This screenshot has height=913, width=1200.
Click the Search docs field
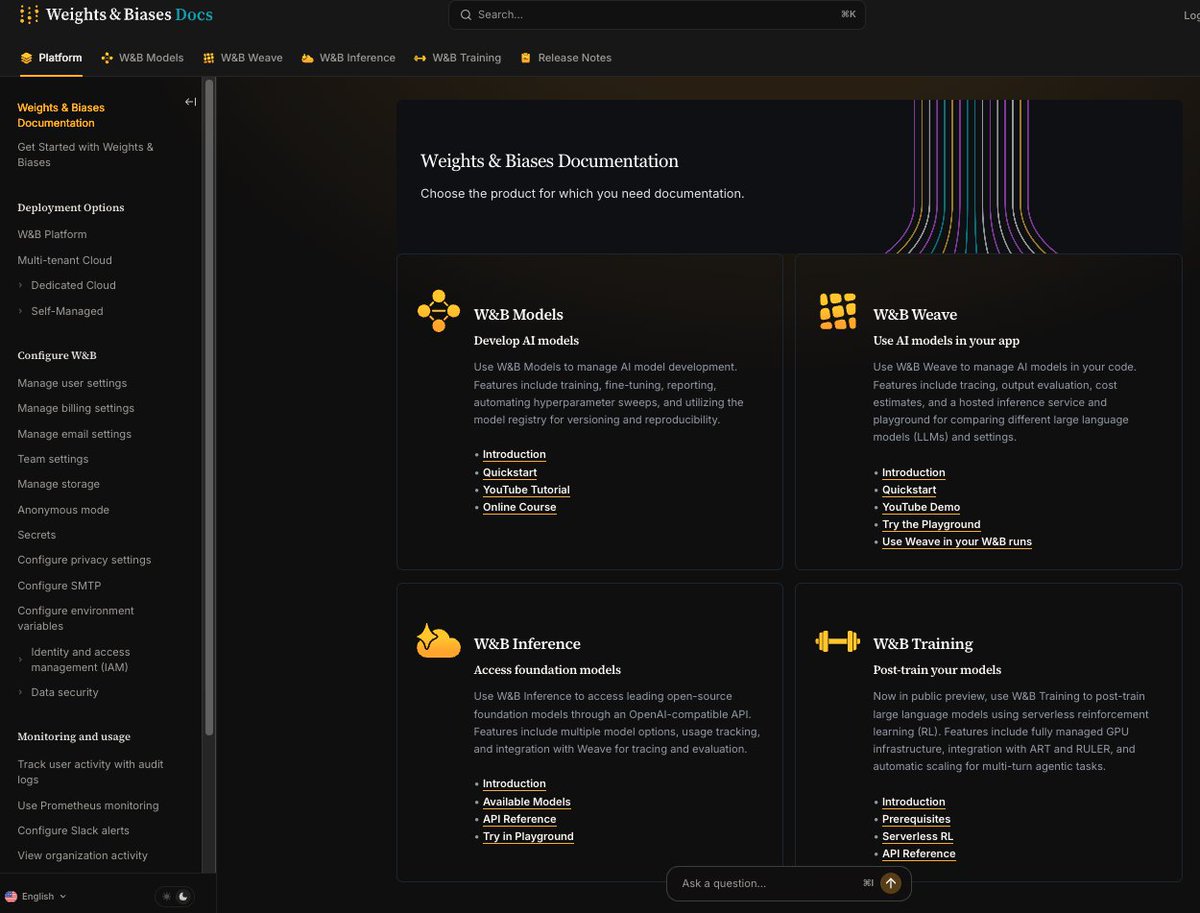[657, 15]
